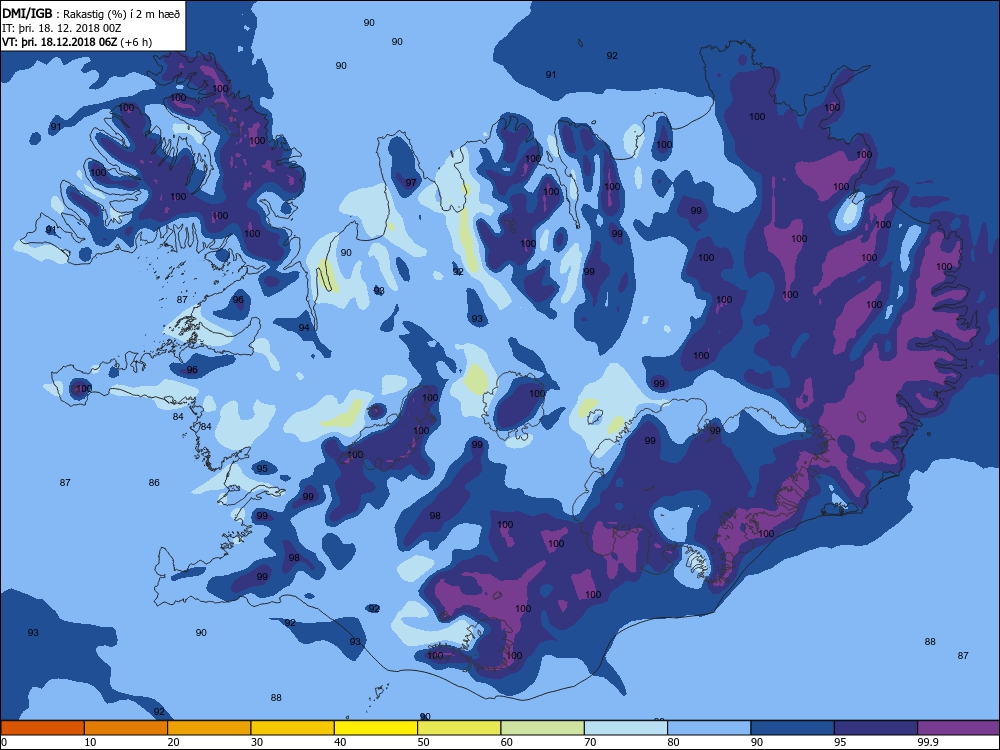This screenshot has height=750, width=1000.
Task: Select the light blue 80–90 legend swatch
Action: 709,728
